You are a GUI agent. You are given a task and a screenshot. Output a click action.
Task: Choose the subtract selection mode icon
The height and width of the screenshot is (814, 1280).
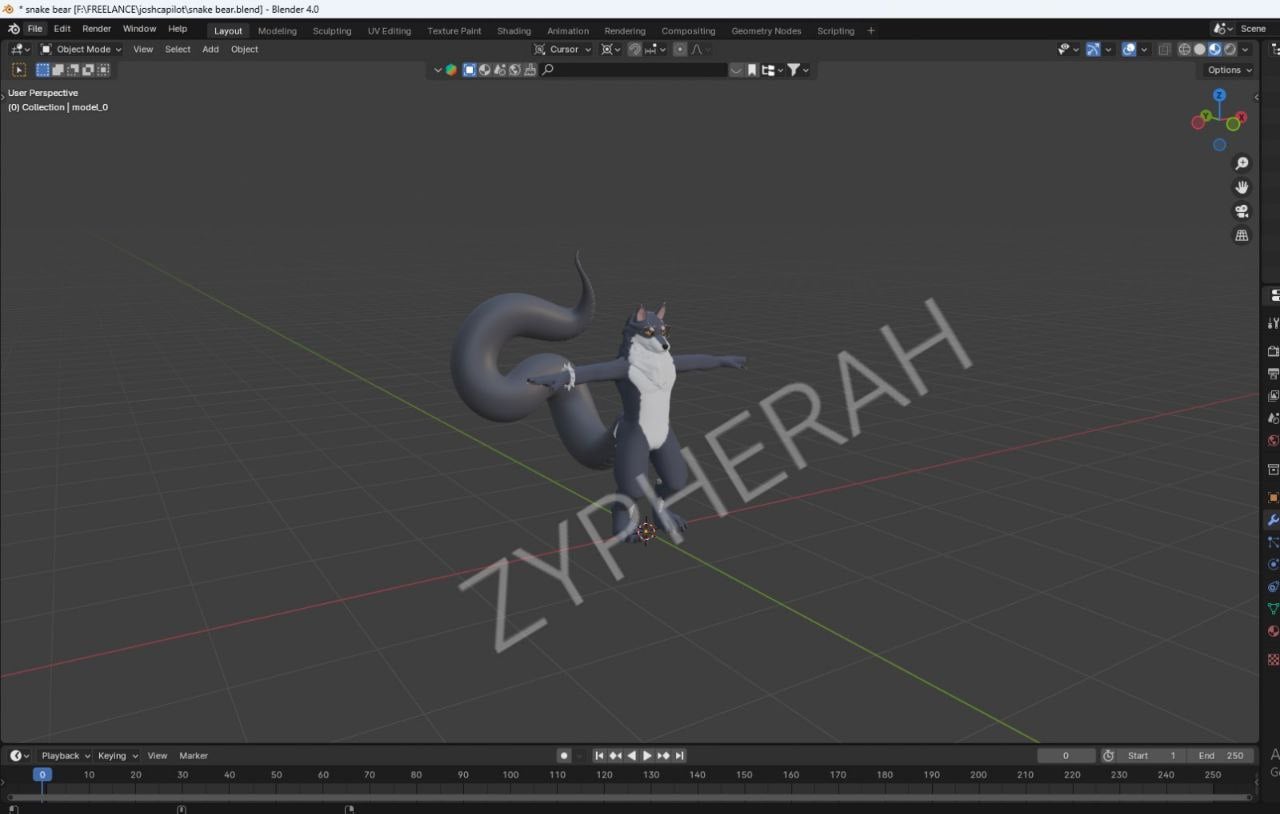pos(73,70)
